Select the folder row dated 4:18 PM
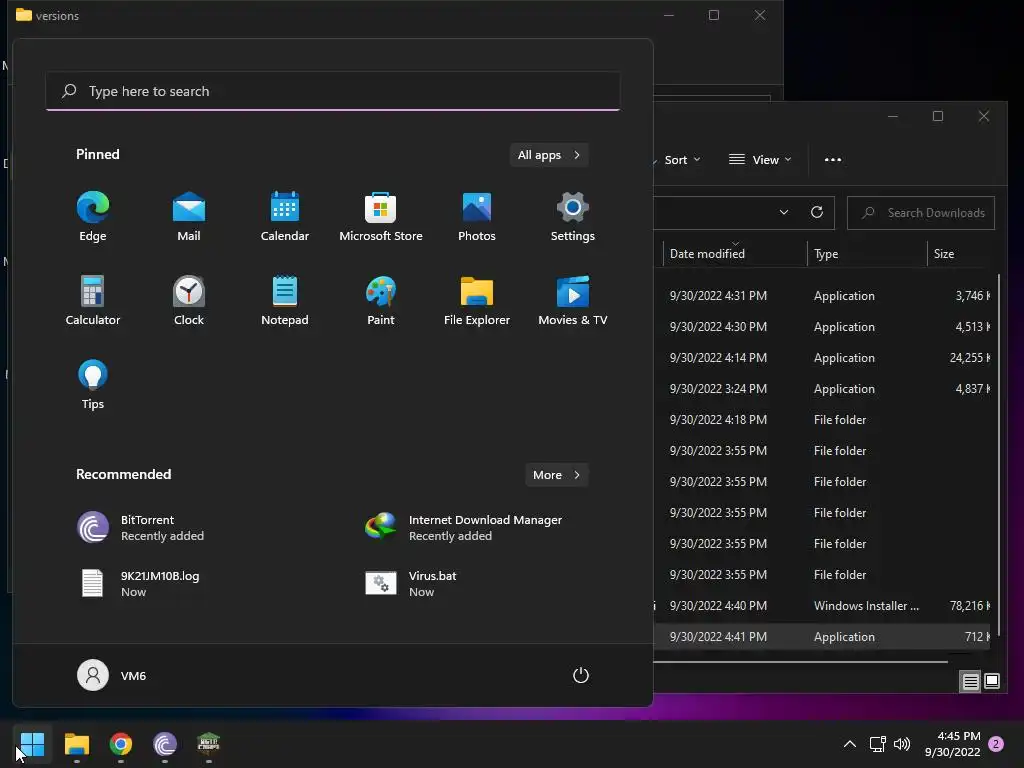 [x=822, y=420]
